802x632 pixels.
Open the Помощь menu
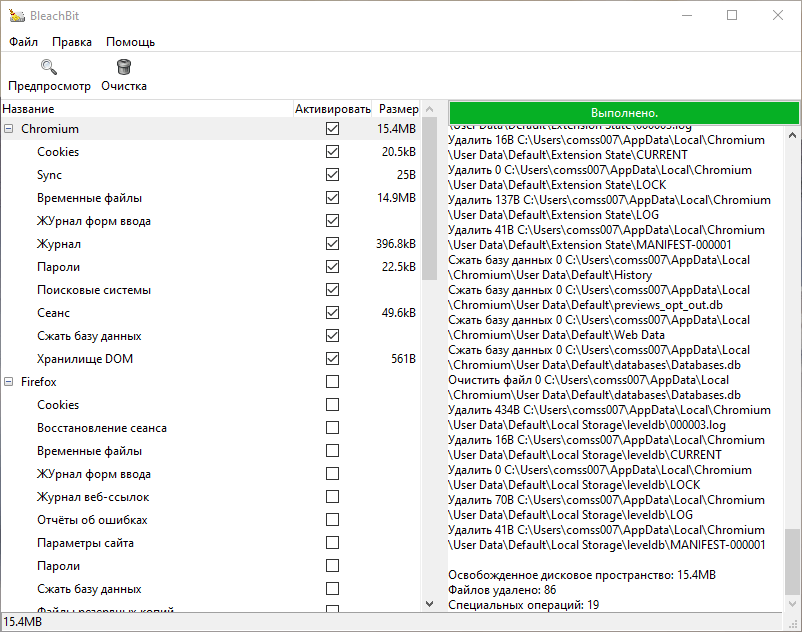130,42
